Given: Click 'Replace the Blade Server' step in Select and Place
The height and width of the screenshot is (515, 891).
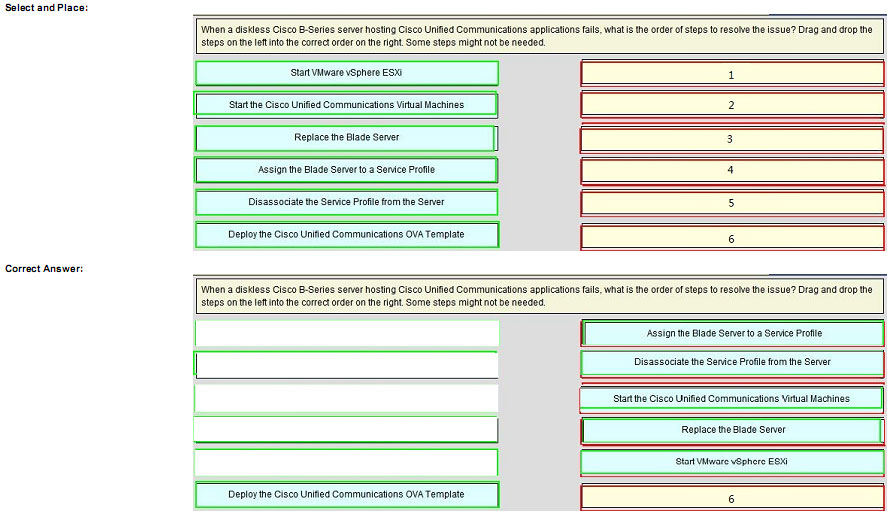Looking at the screenshot, I should [x=346, y=138].
